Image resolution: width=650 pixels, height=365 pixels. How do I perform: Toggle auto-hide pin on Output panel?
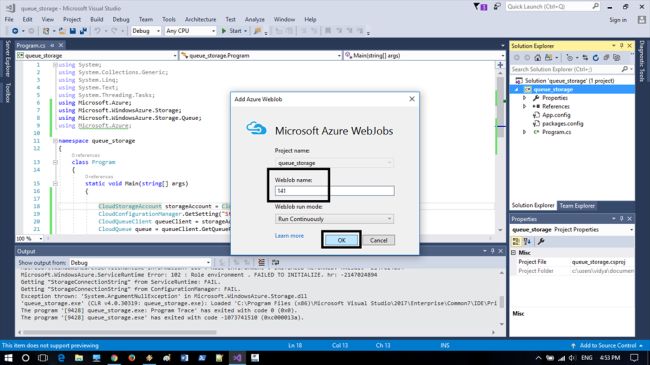(492, 251)
